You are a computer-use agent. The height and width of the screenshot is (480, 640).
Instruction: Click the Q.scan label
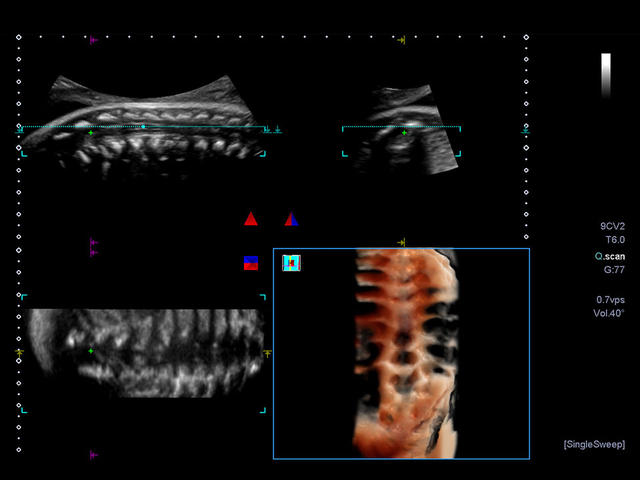(610, 256)
